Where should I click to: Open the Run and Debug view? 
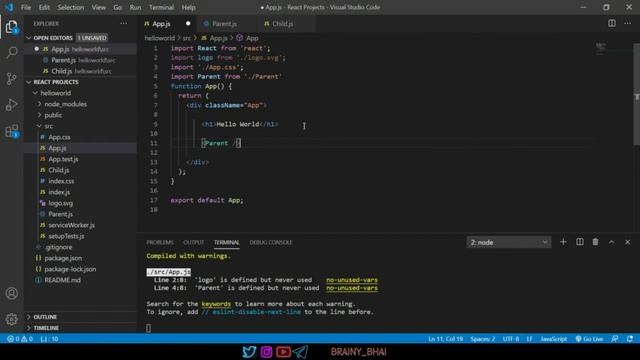point(12,104)
